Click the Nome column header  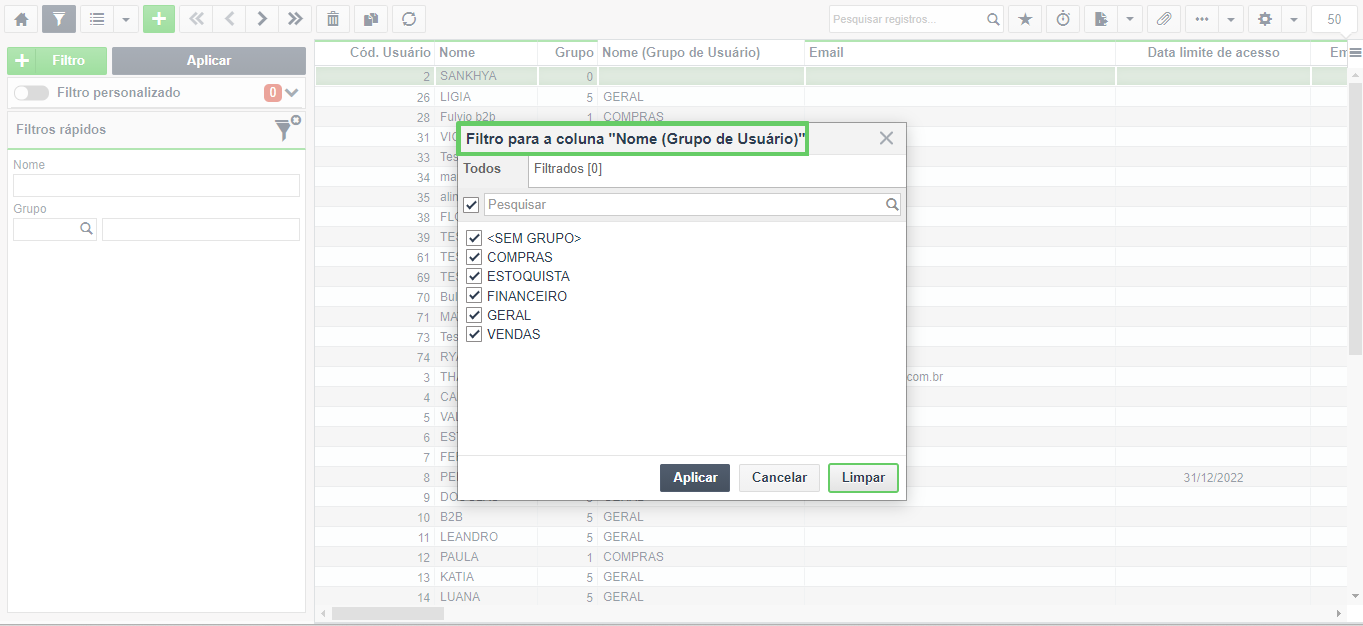[x=485, y=52]
